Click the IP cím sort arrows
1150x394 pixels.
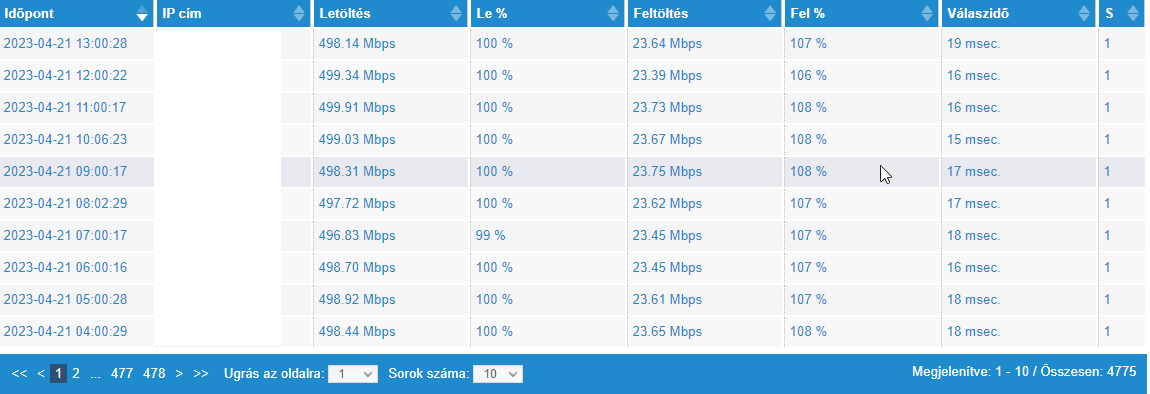point(299,13)
